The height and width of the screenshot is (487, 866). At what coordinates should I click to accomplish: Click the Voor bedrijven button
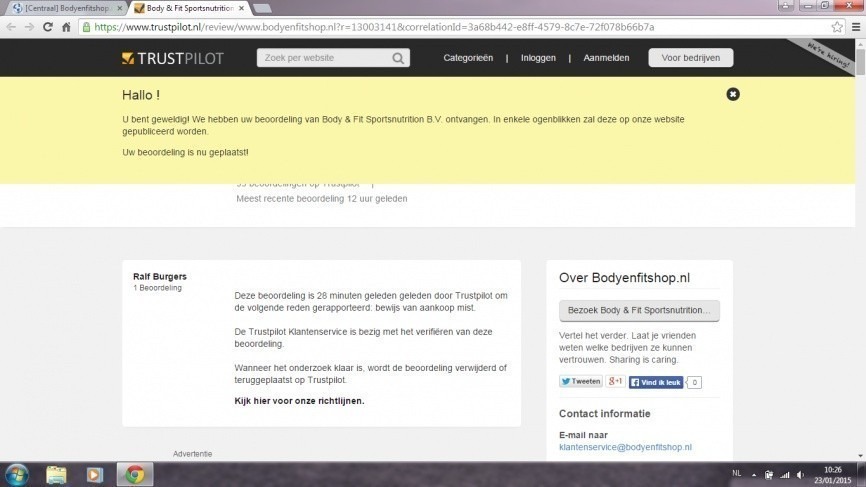click(690, 58)
